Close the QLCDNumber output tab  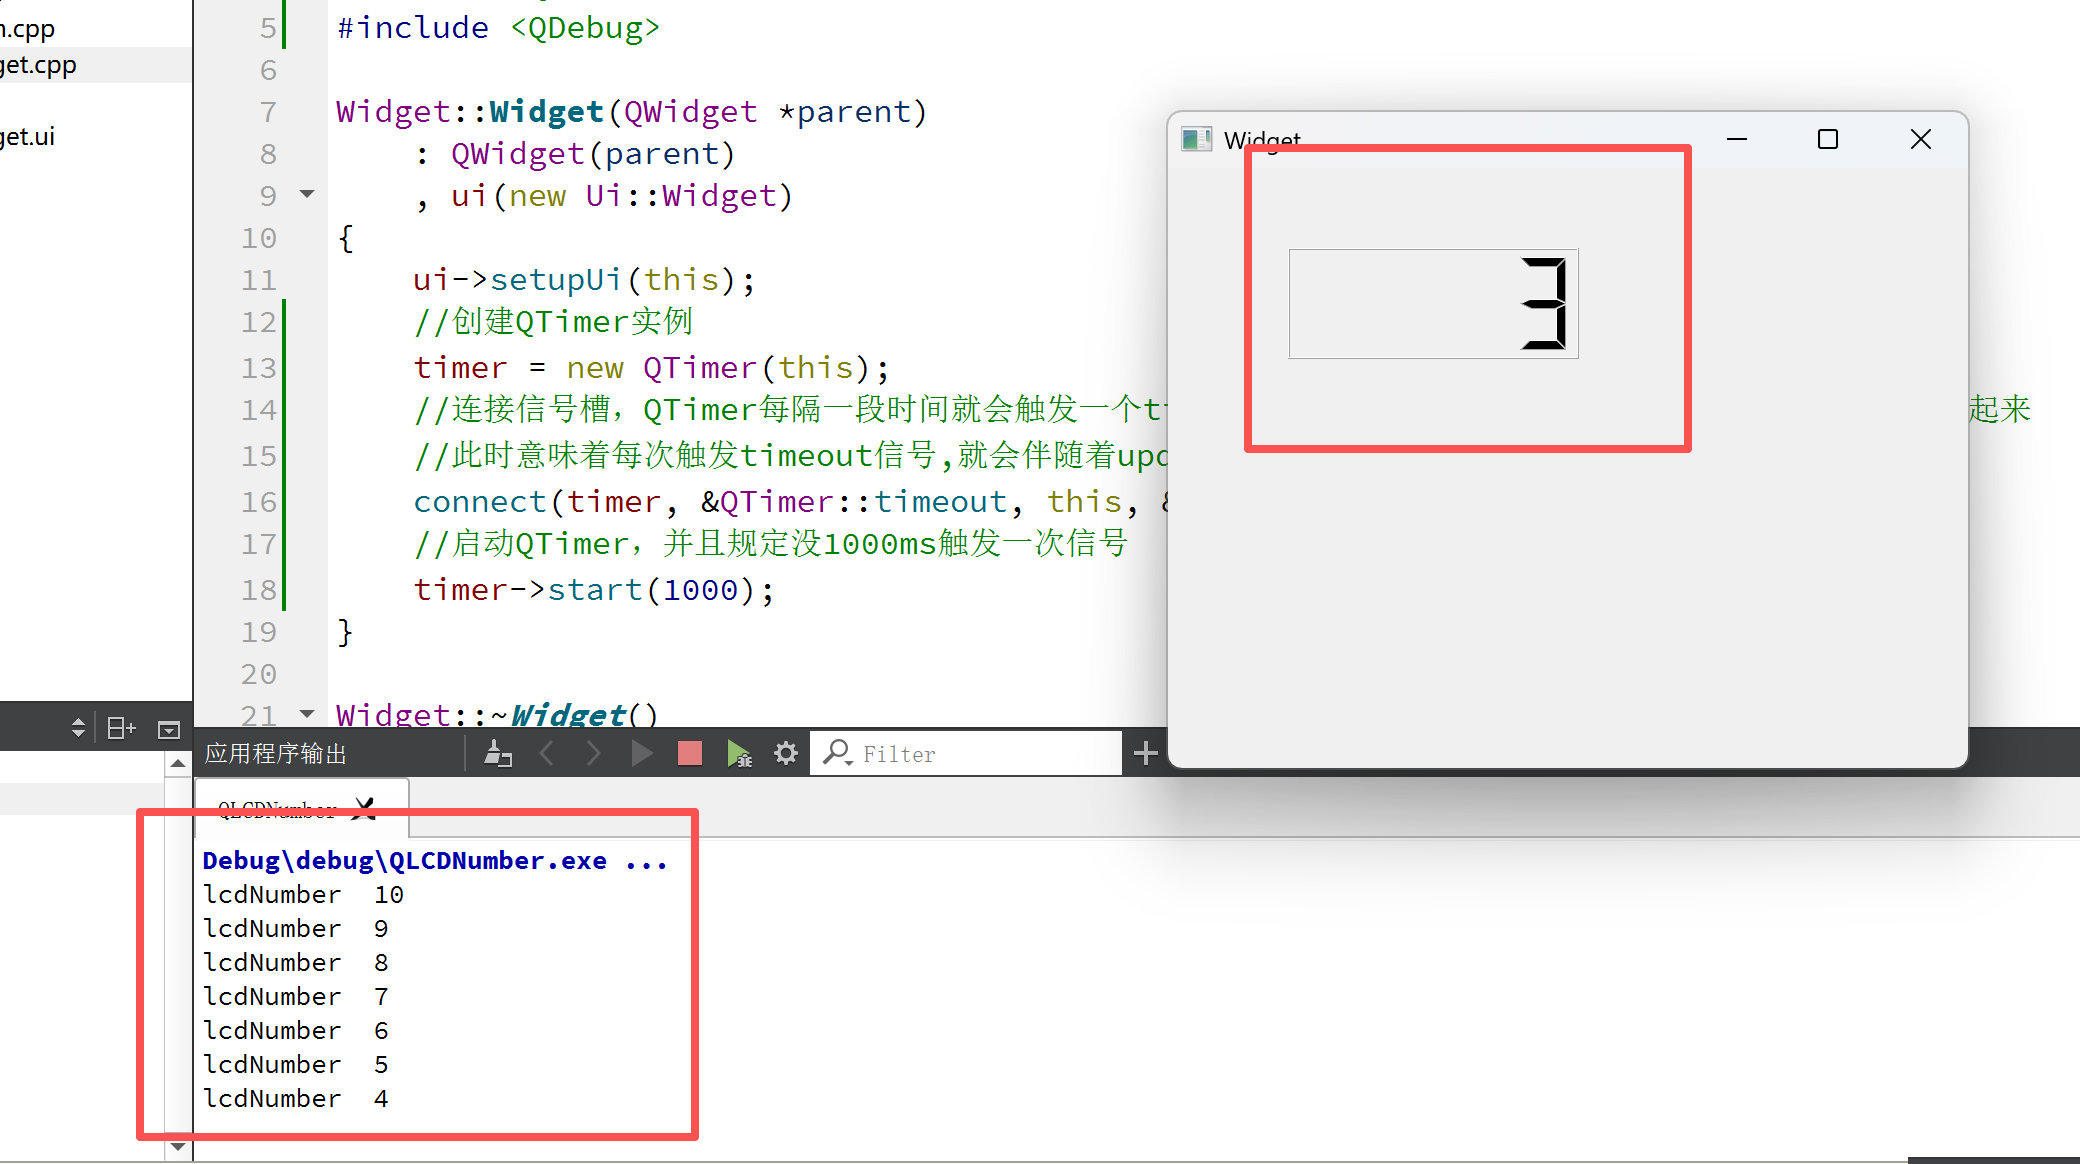click(x=366, y=808)
